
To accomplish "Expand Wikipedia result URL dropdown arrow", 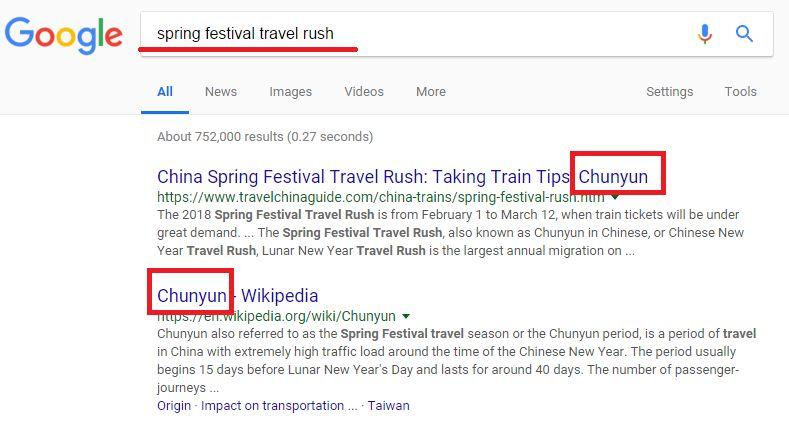I will pyautogui.click(x=406, y=316).
